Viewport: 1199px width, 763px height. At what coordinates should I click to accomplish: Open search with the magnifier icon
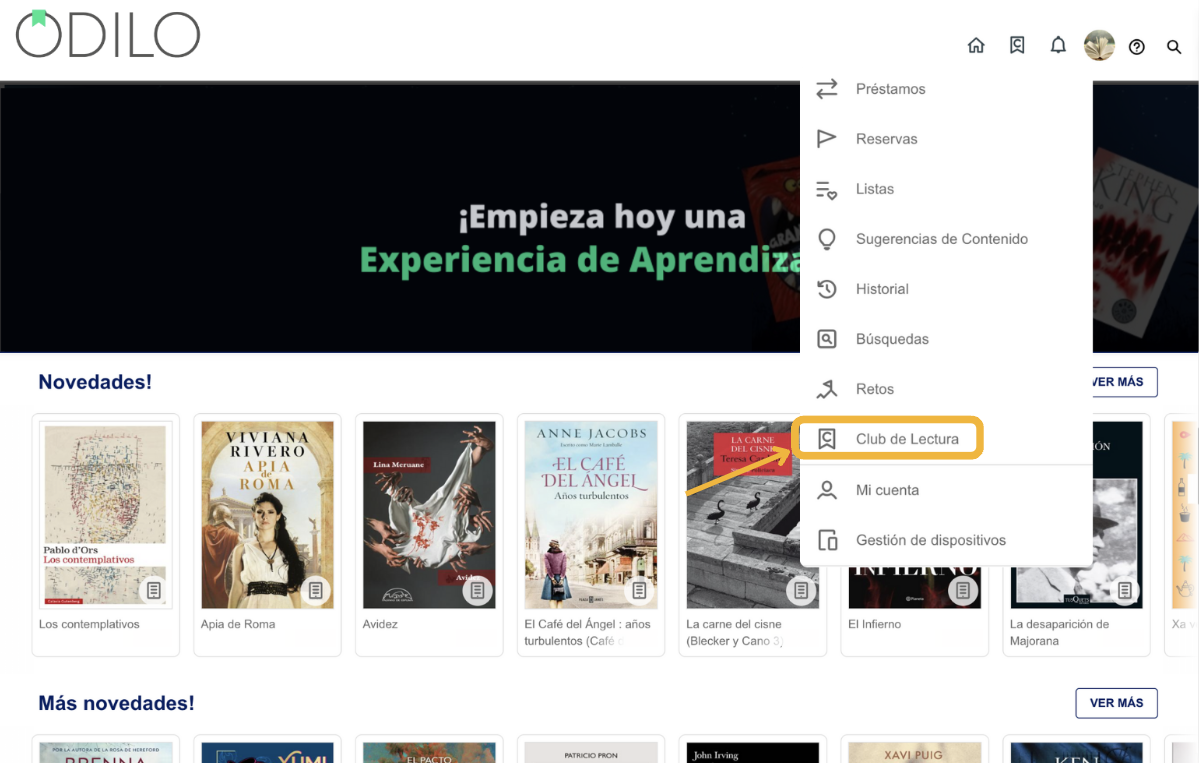pyautogui.click(x=1174, y=46)
